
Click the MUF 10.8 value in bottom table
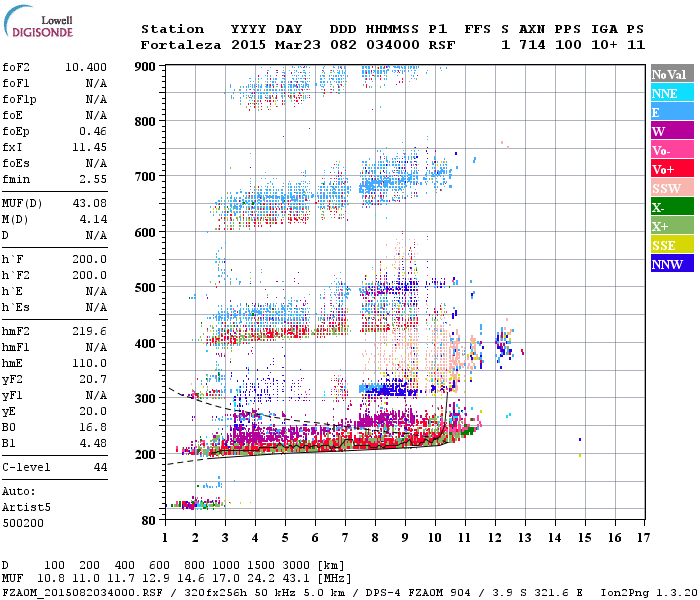[x=51, y=579]
